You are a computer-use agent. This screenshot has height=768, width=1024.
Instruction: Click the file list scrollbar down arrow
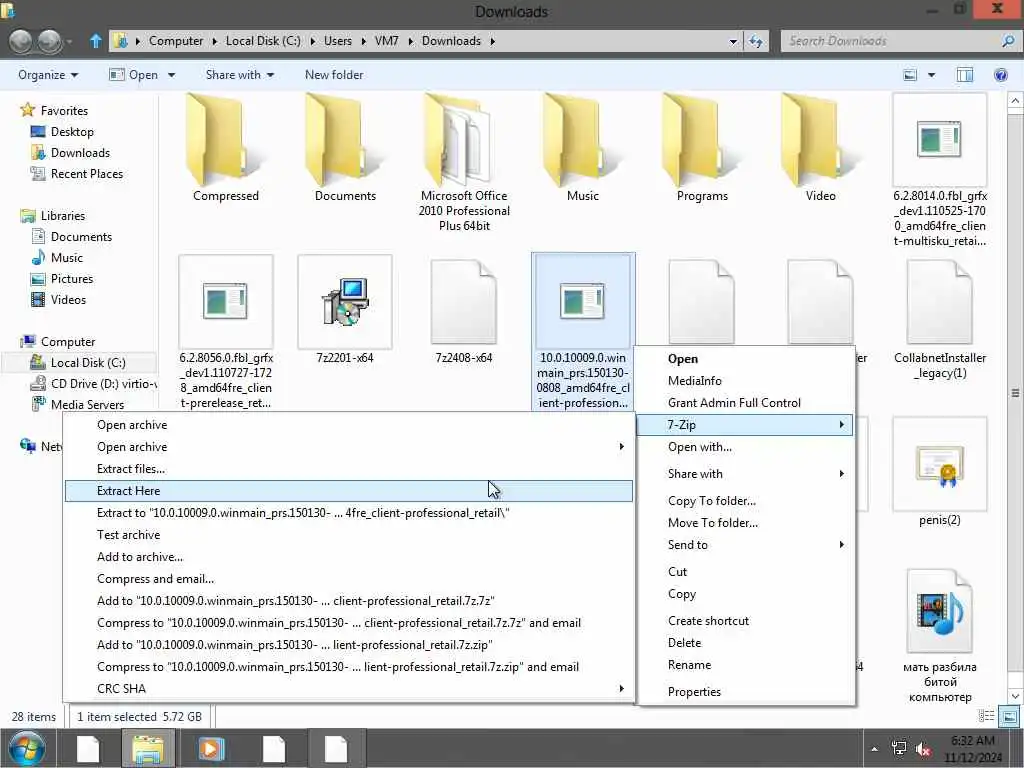(1015, 696)
